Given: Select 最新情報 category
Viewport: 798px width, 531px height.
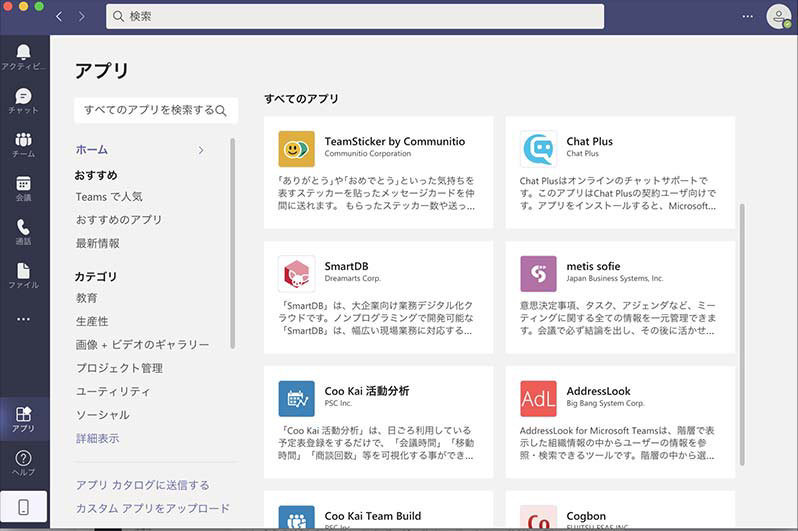Looking at the screenshot, I should [x=98, y=243].
